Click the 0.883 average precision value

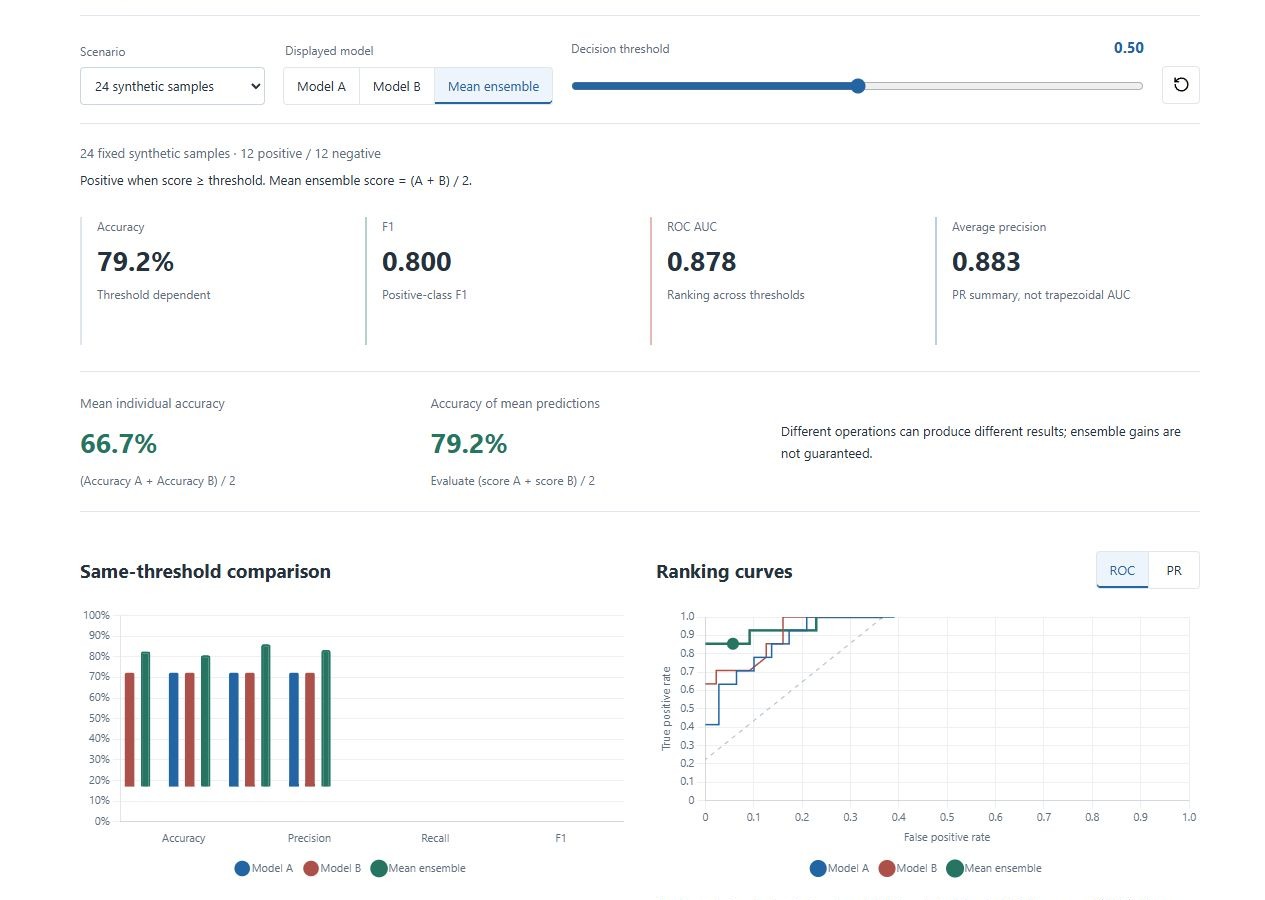(x=987, y=262)
